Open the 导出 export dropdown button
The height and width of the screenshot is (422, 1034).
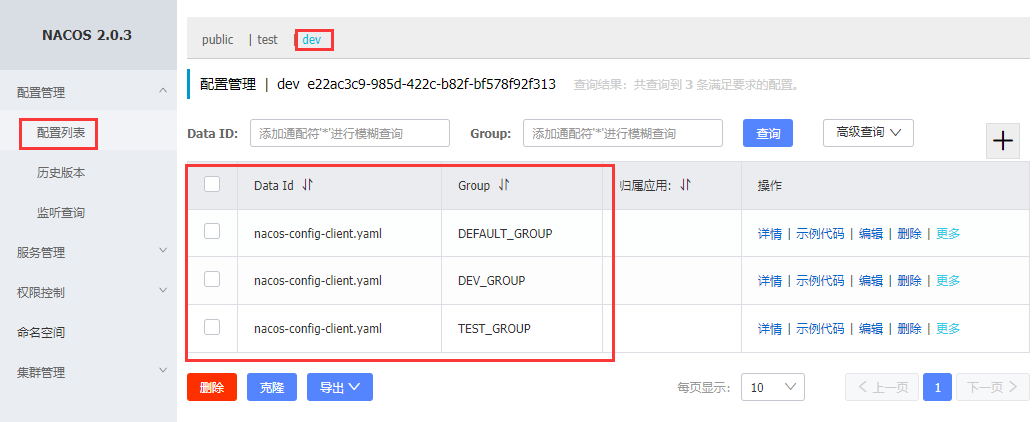340,387
